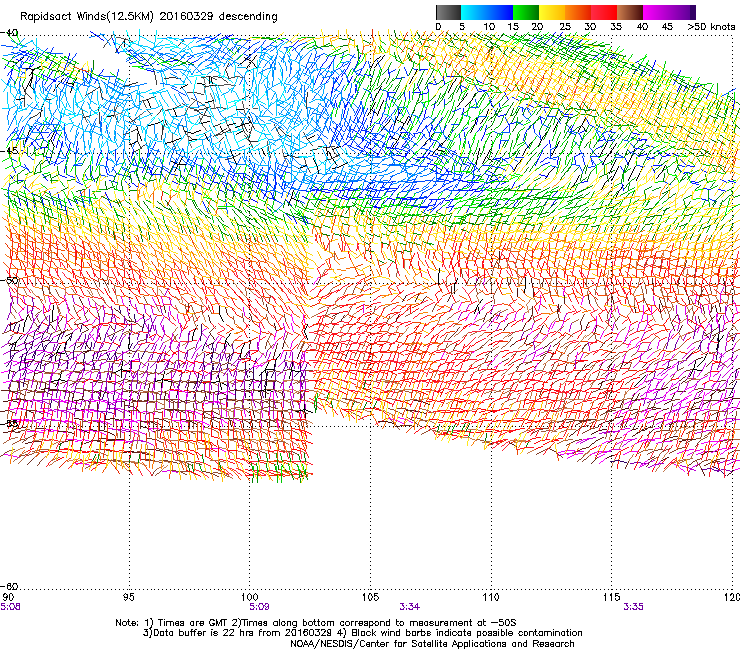Click legend scale value "45"

pyautogui.click(x=667, y=27)
